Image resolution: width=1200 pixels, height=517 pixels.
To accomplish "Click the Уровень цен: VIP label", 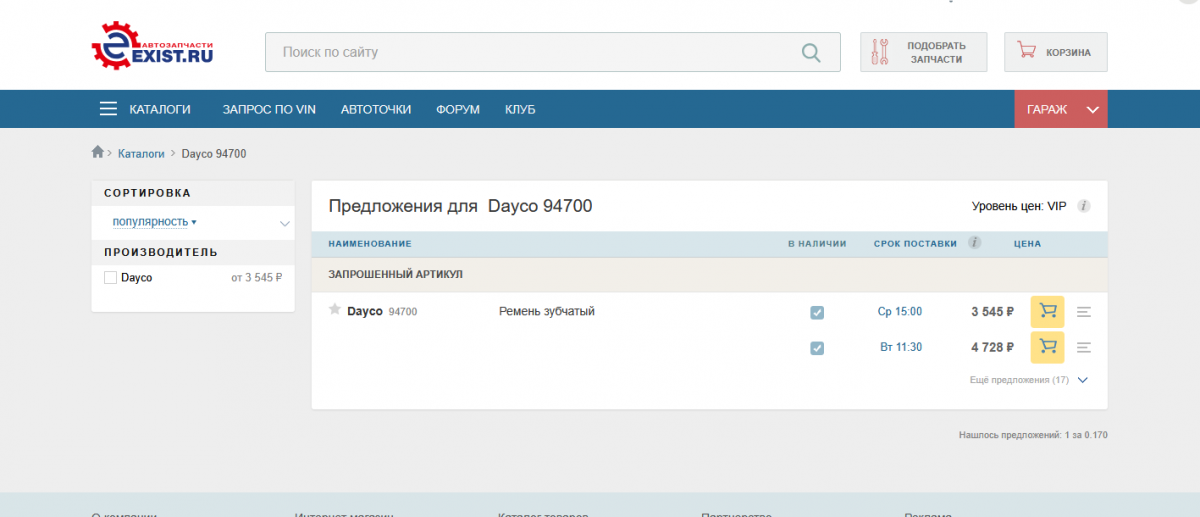I will tap(1019, 206).
